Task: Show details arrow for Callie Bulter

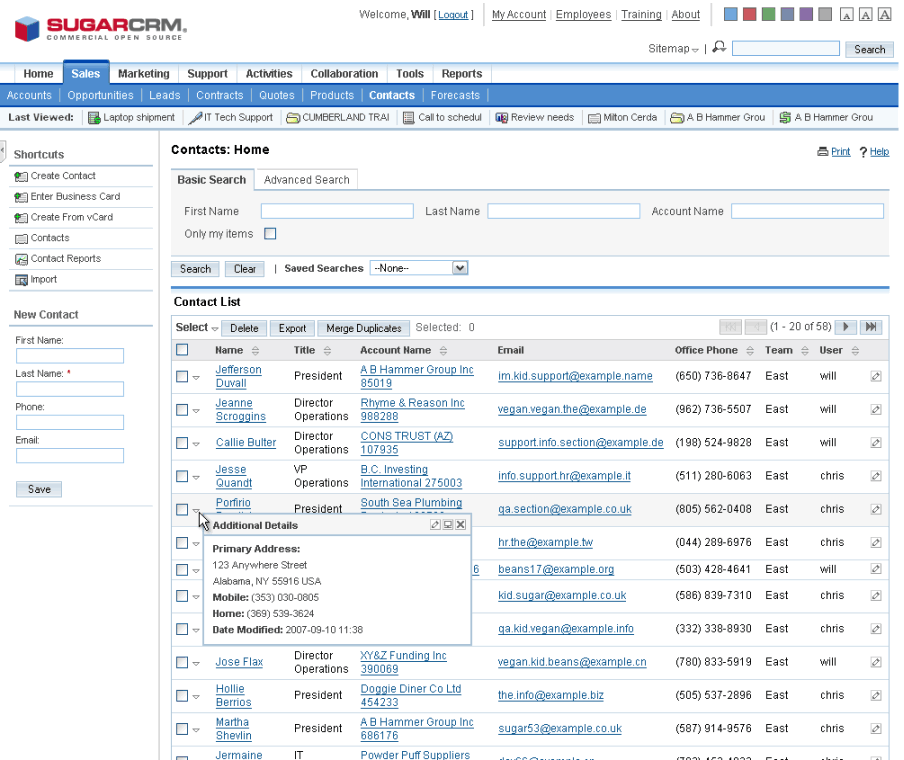Action: 196,444
